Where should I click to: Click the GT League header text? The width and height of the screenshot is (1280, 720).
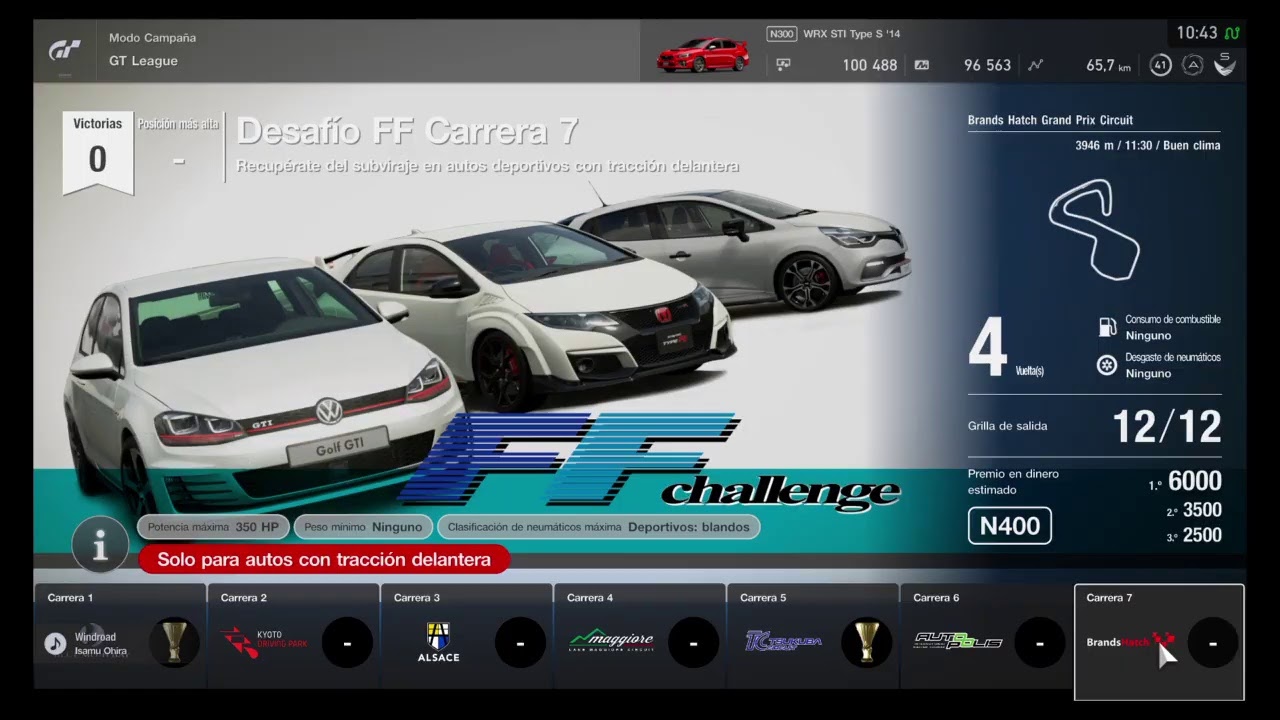pos(143,61)
